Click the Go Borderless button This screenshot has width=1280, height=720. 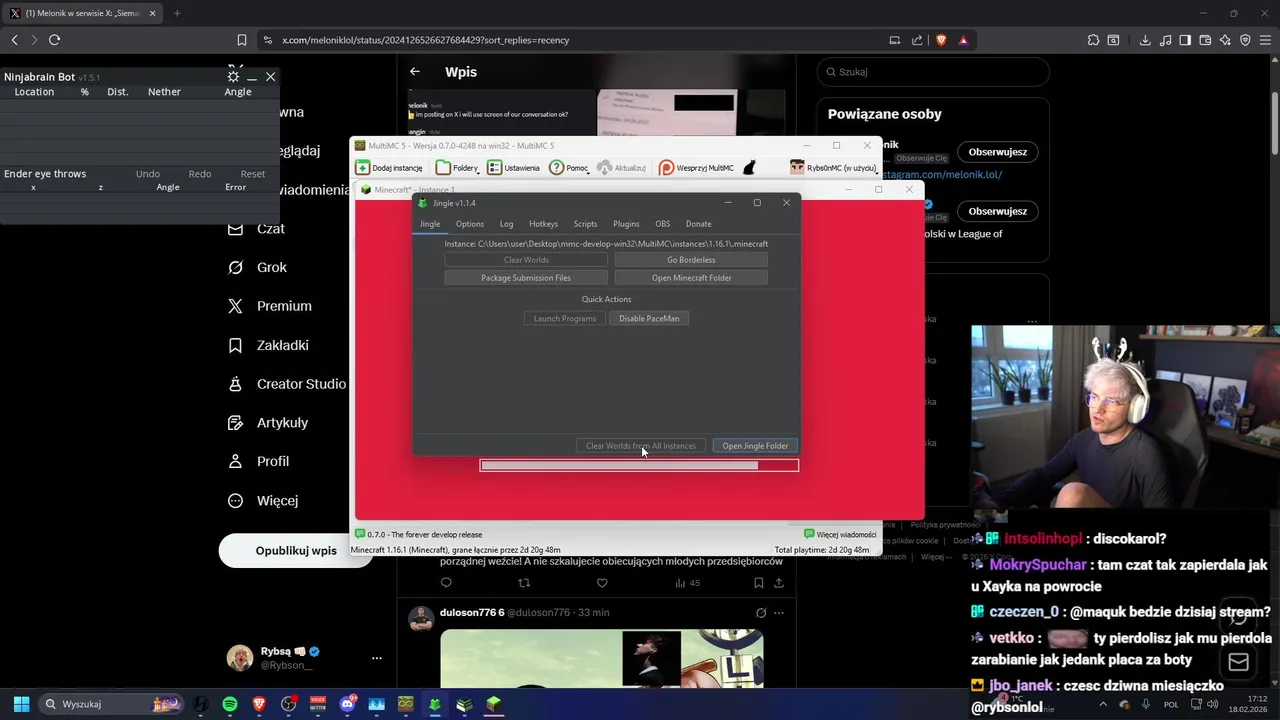[691, 260]
